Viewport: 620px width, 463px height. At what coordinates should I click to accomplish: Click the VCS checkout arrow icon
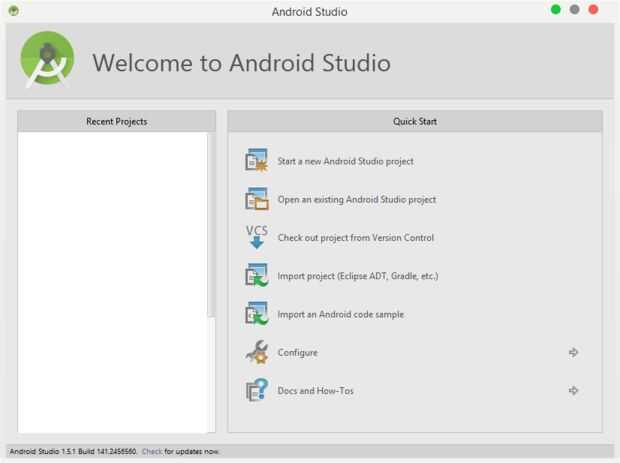point(257,237)
